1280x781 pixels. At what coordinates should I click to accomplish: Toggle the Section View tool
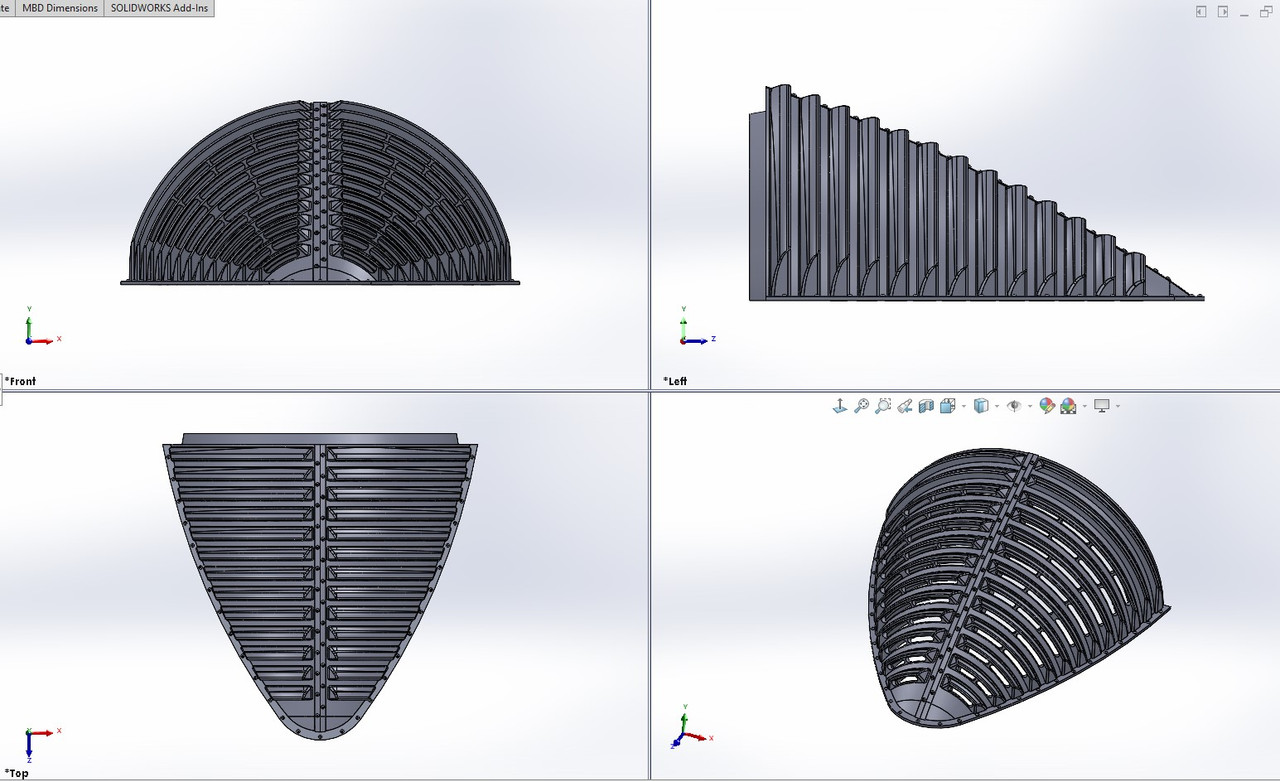tap(926, 405)
